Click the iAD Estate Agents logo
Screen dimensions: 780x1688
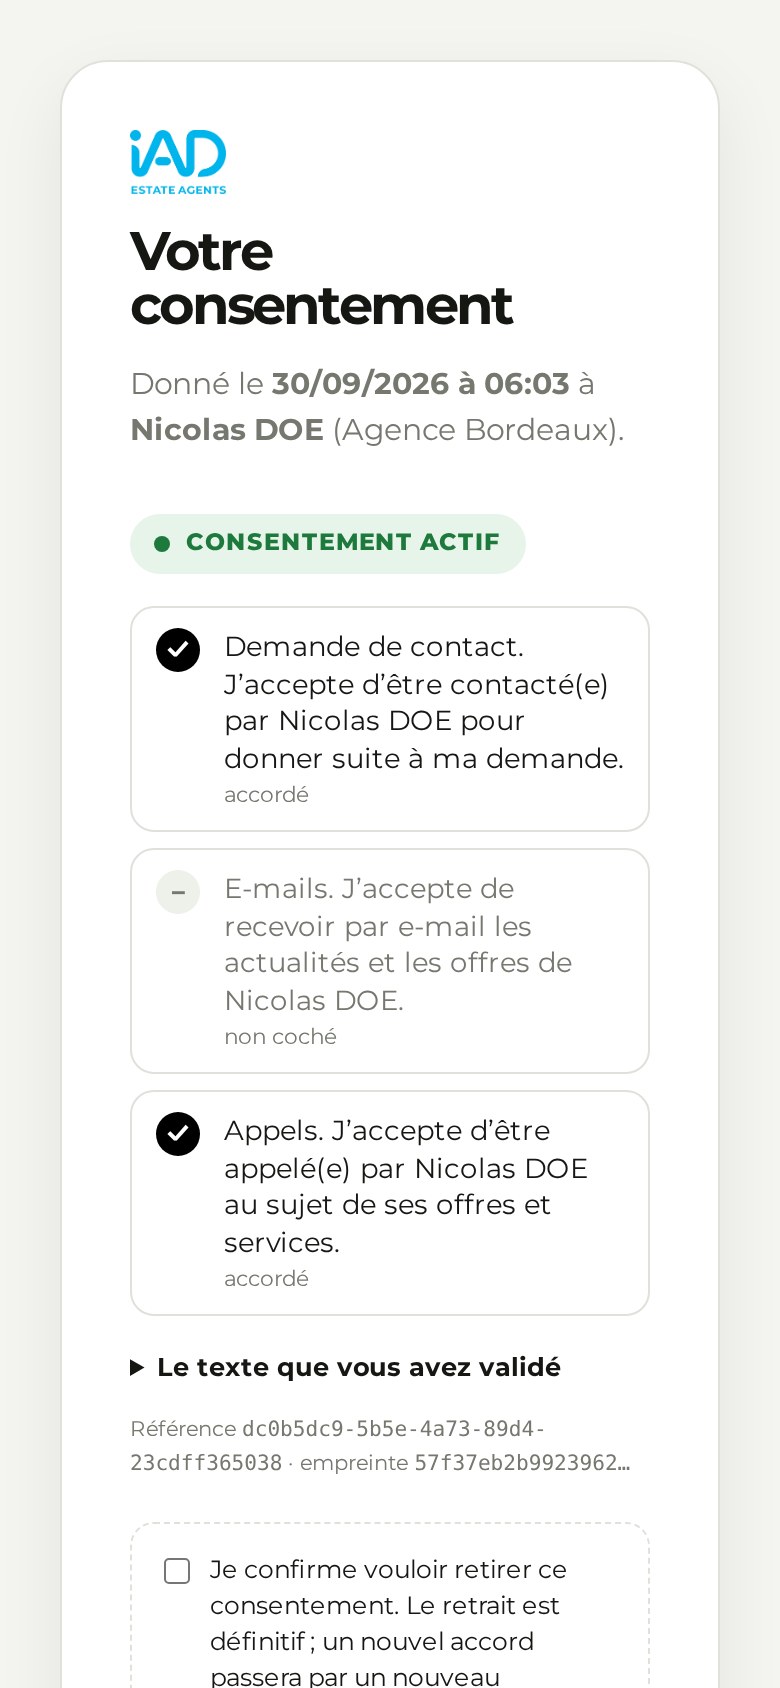178,162
